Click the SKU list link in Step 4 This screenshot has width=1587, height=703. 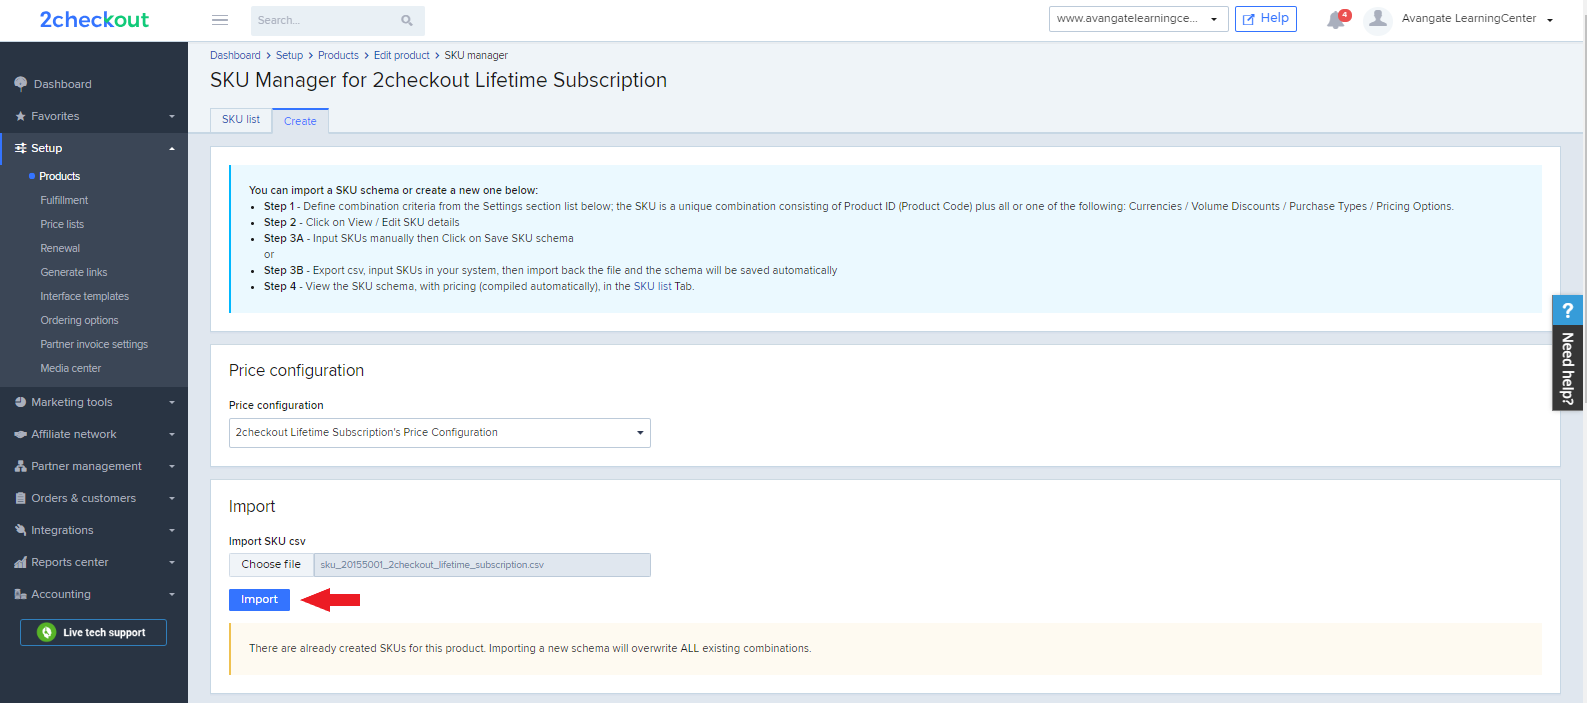click(652, 286)
